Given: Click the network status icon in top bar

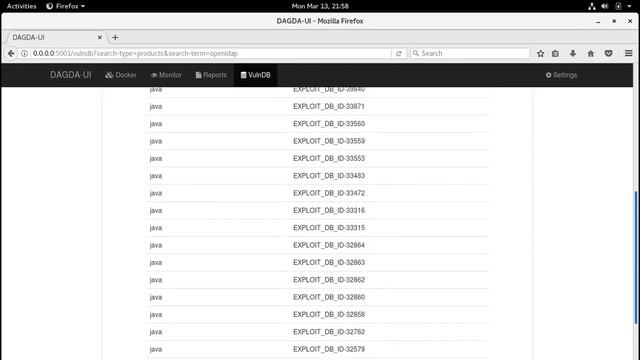Looking at the screenshot, I should 591,6.
